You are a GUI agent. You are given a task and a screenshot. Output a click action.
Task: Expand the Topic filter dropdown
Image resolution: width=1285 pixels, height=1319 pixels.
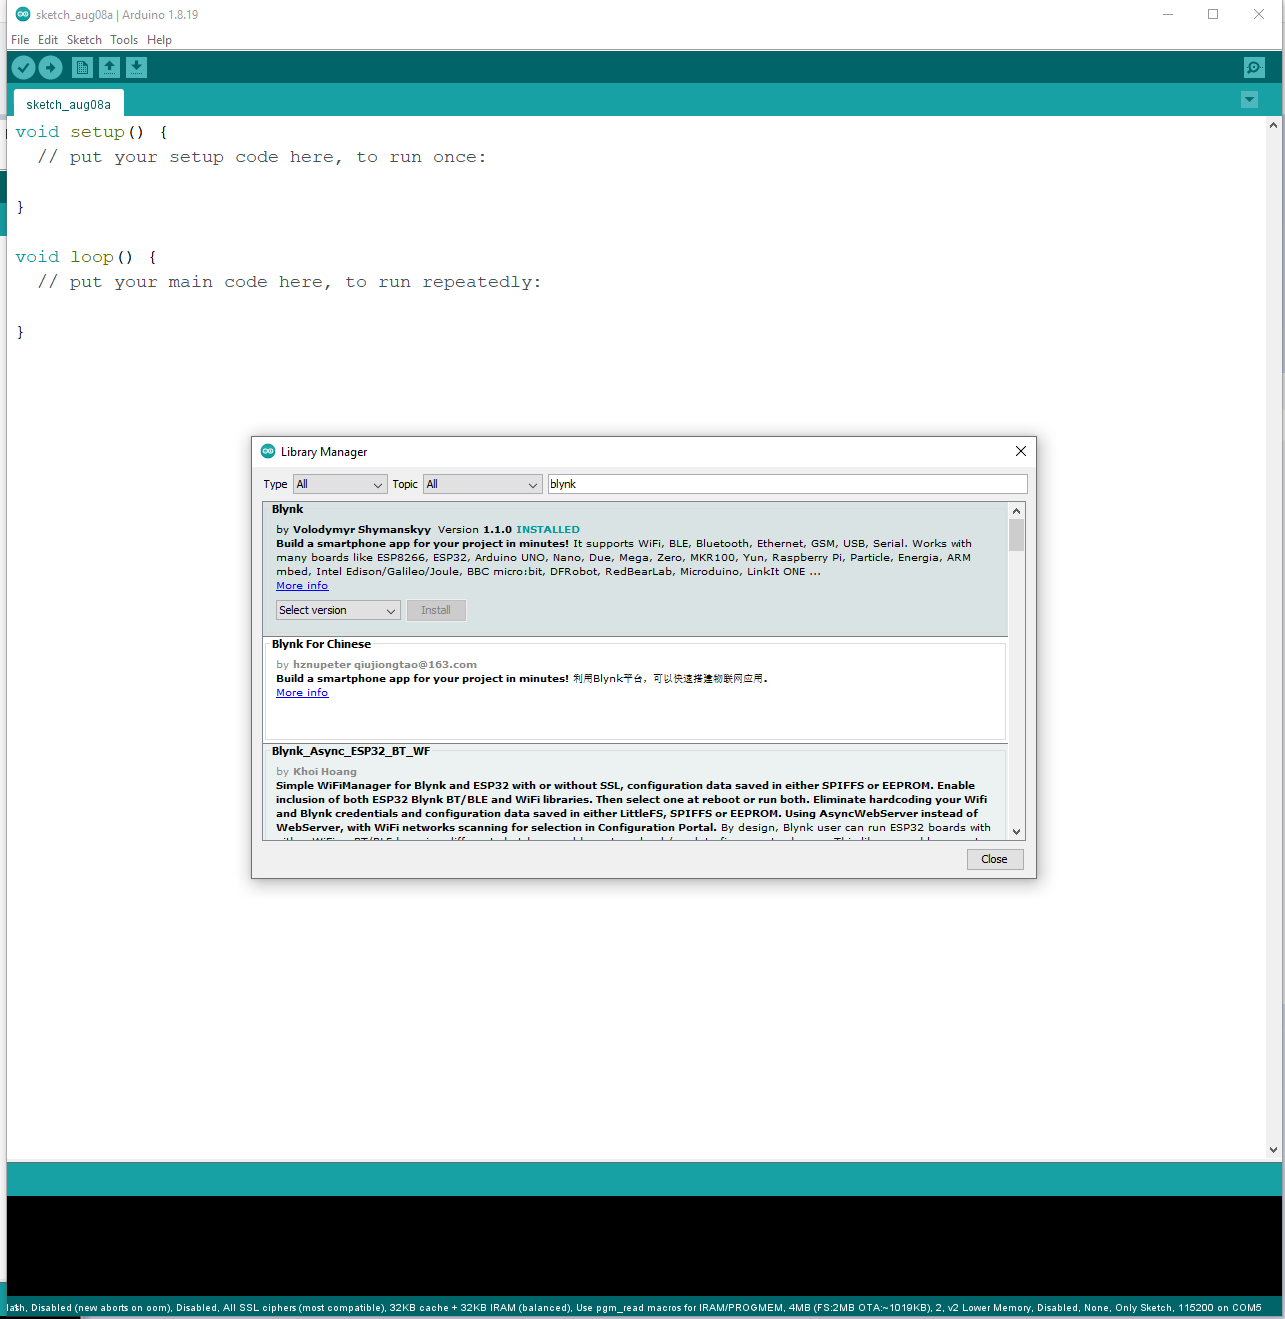pos(482,484)
